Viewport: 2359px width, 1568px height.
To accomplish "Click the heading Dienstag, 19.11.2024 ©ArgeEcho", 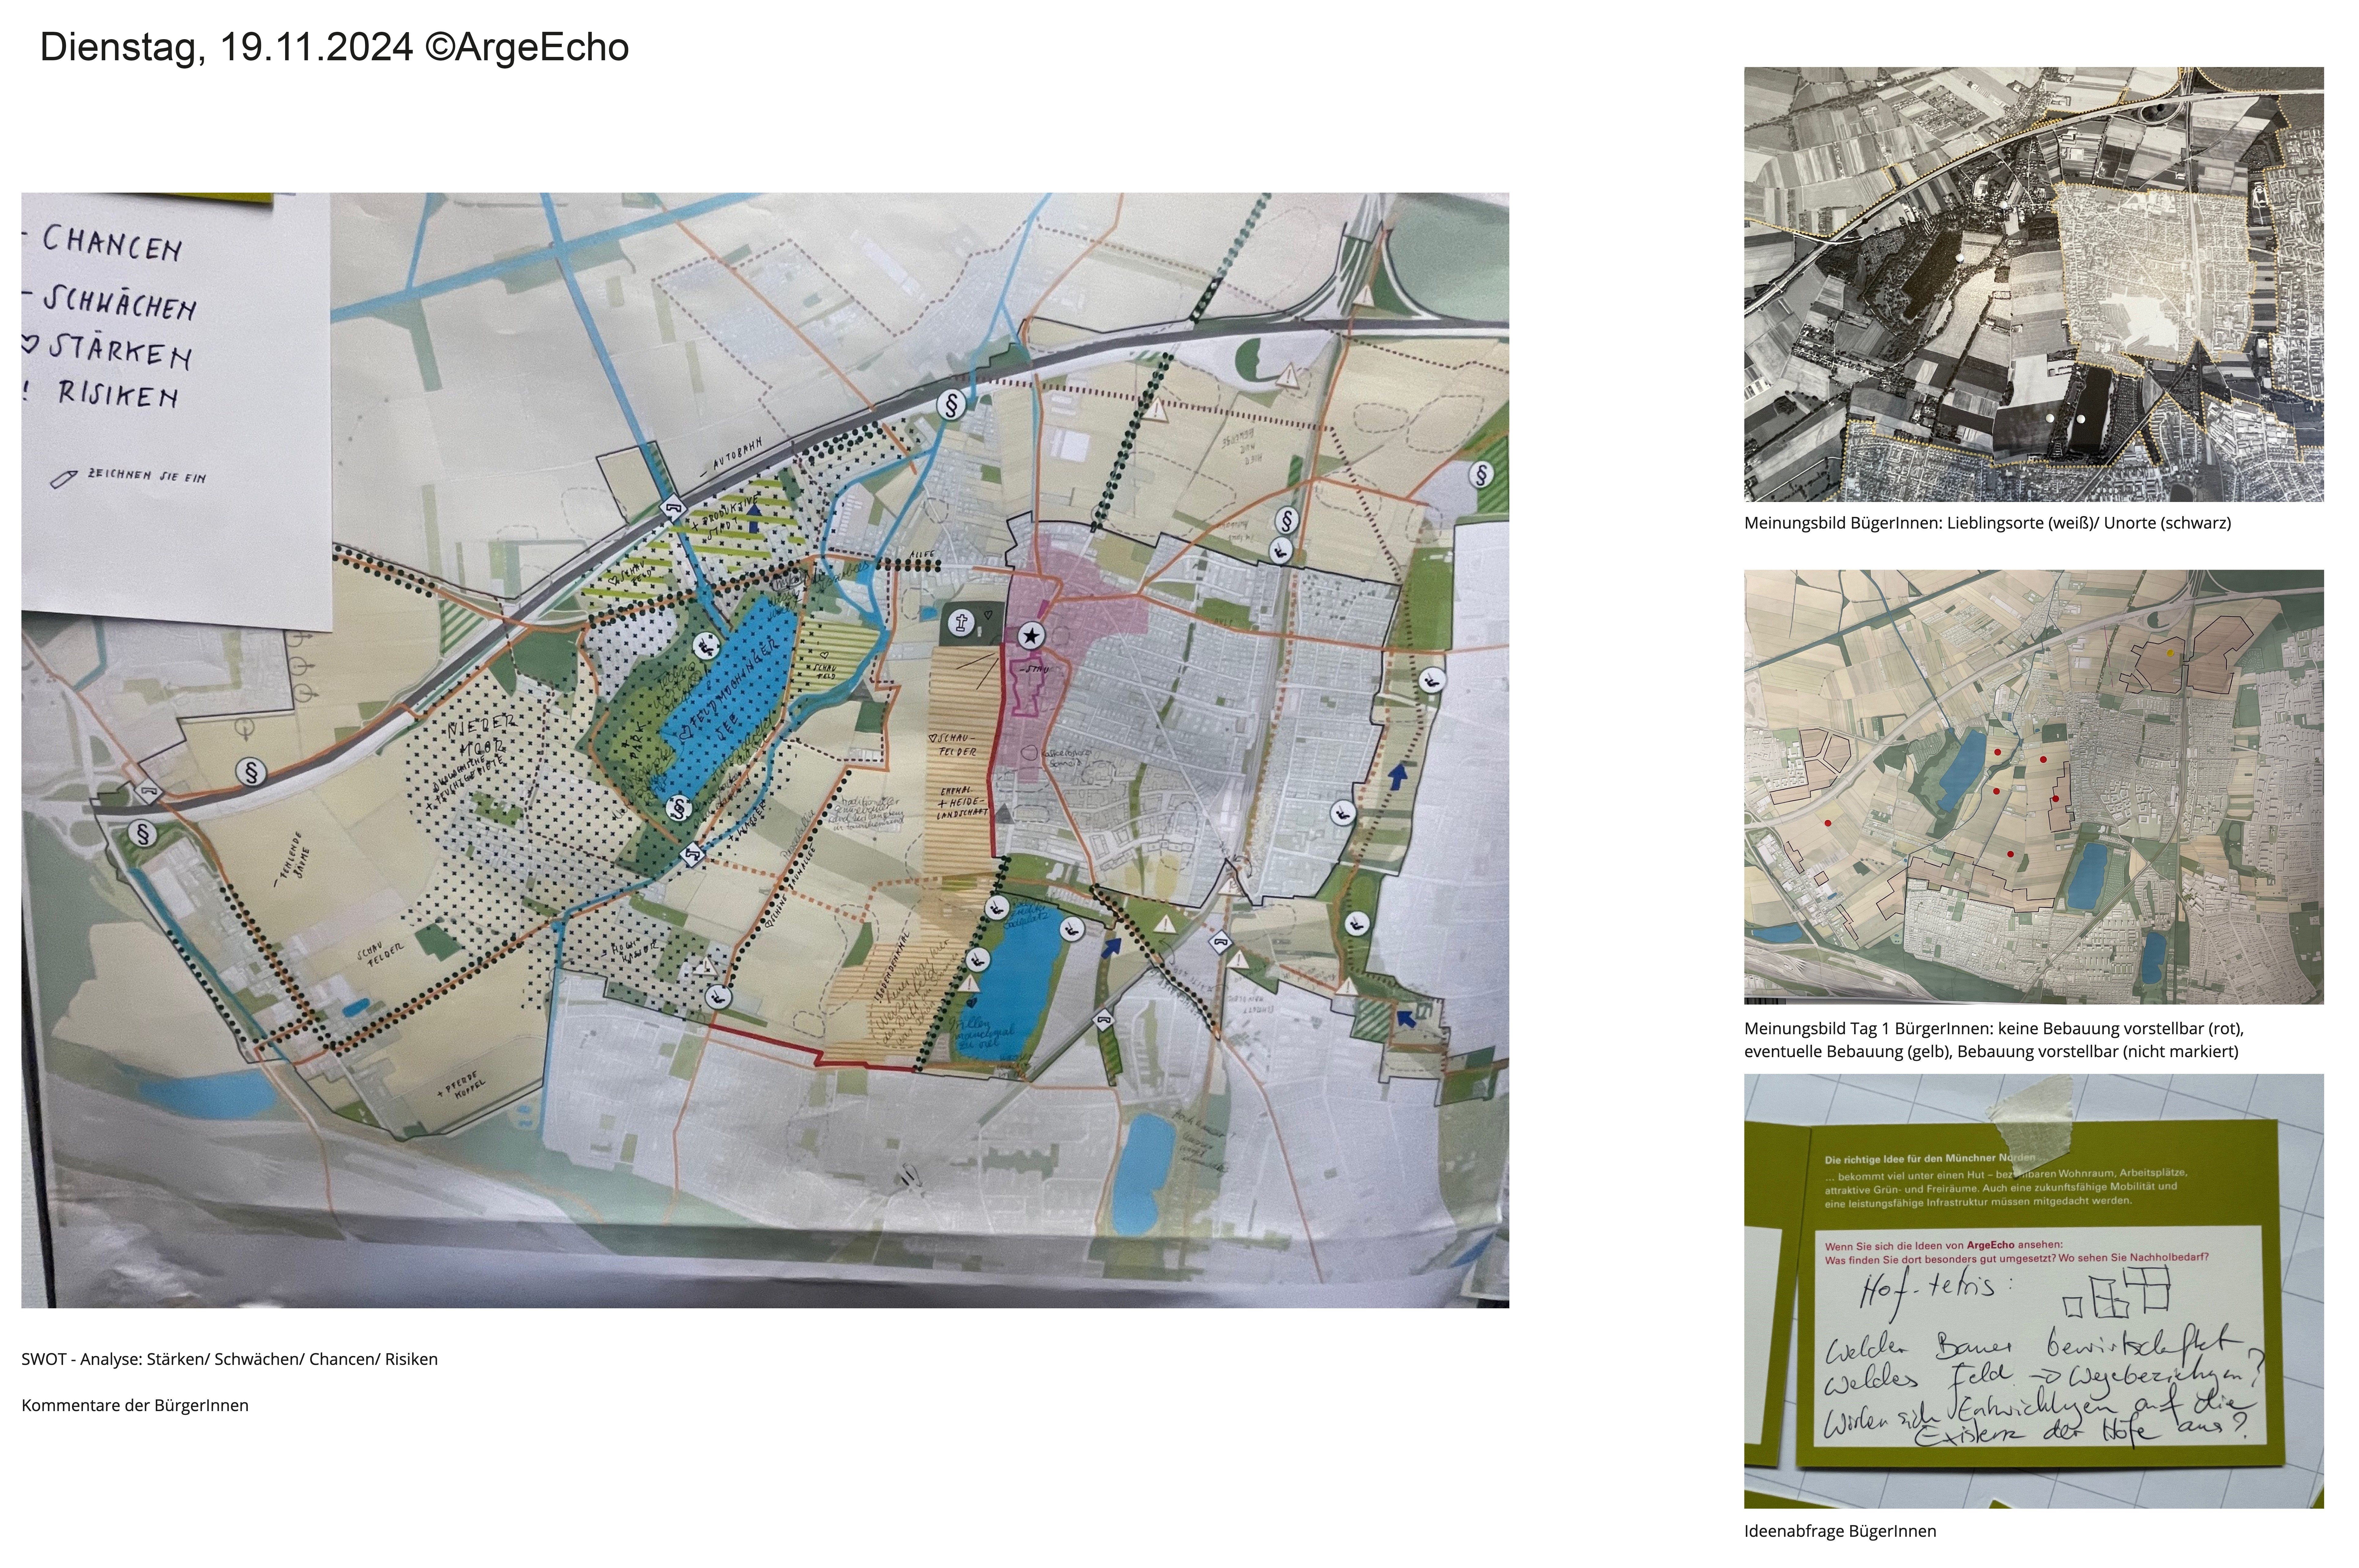I will tap(334, 47).
